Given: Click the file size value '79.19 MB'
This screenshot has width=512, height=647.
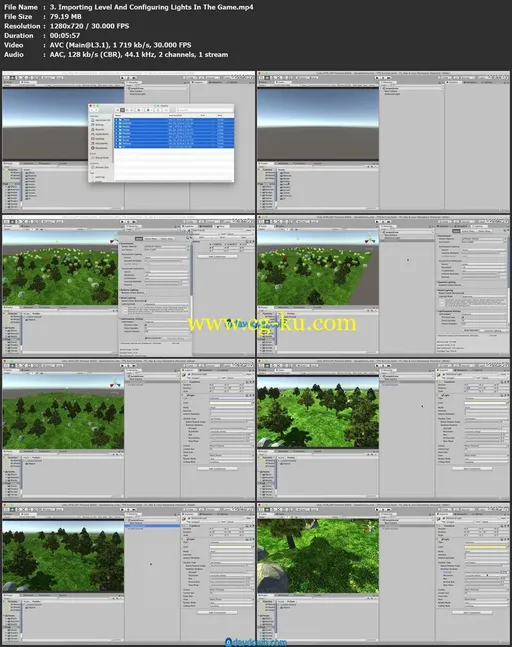Looking at the screenshot, I should pyautogui.click(x=66, y=17).
